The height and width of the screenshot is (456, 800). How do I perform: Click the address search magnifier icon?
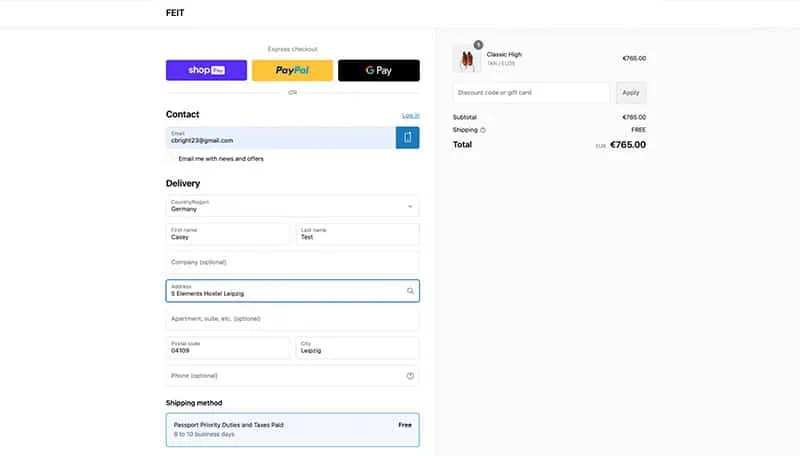[x=410, y=291]
